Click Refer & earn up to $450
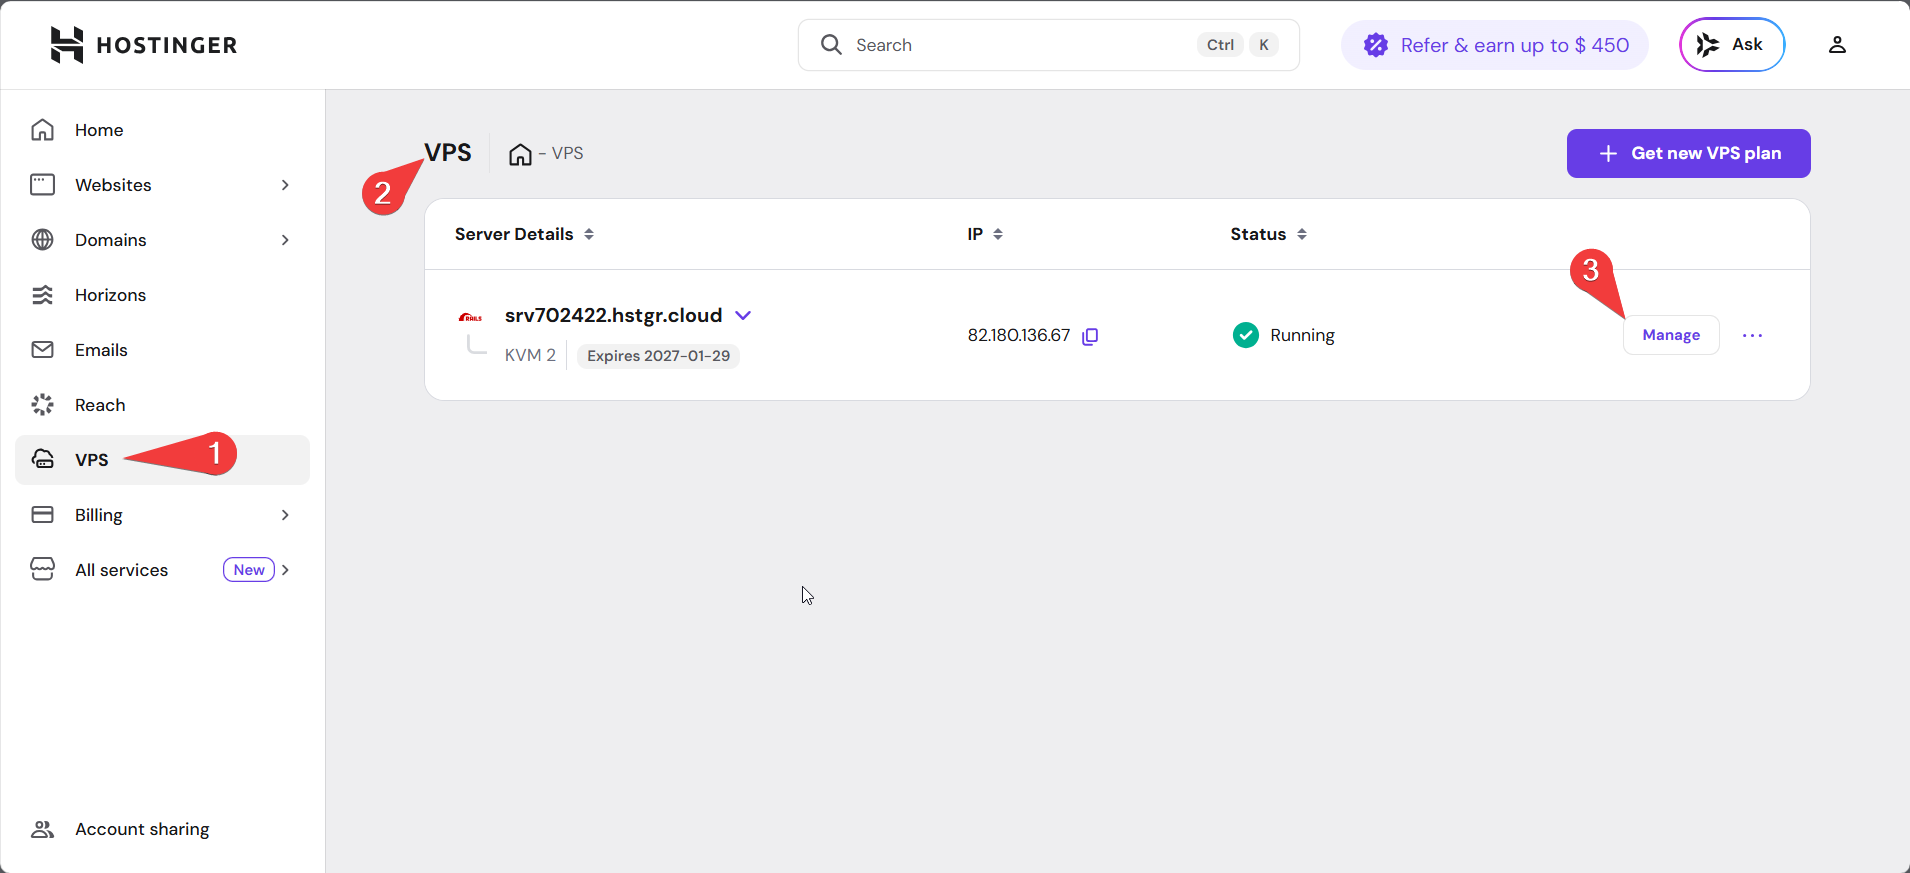Screen dimensions: 1910x873 tap(1495, 45)
